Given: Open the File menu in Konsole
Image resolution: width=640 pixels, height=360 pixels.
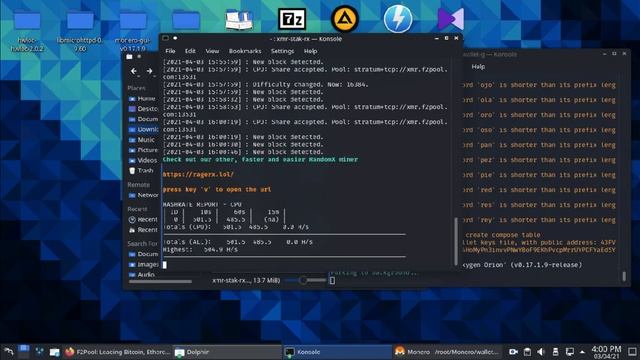Looking at the screenshot, I should click(170, 51).
